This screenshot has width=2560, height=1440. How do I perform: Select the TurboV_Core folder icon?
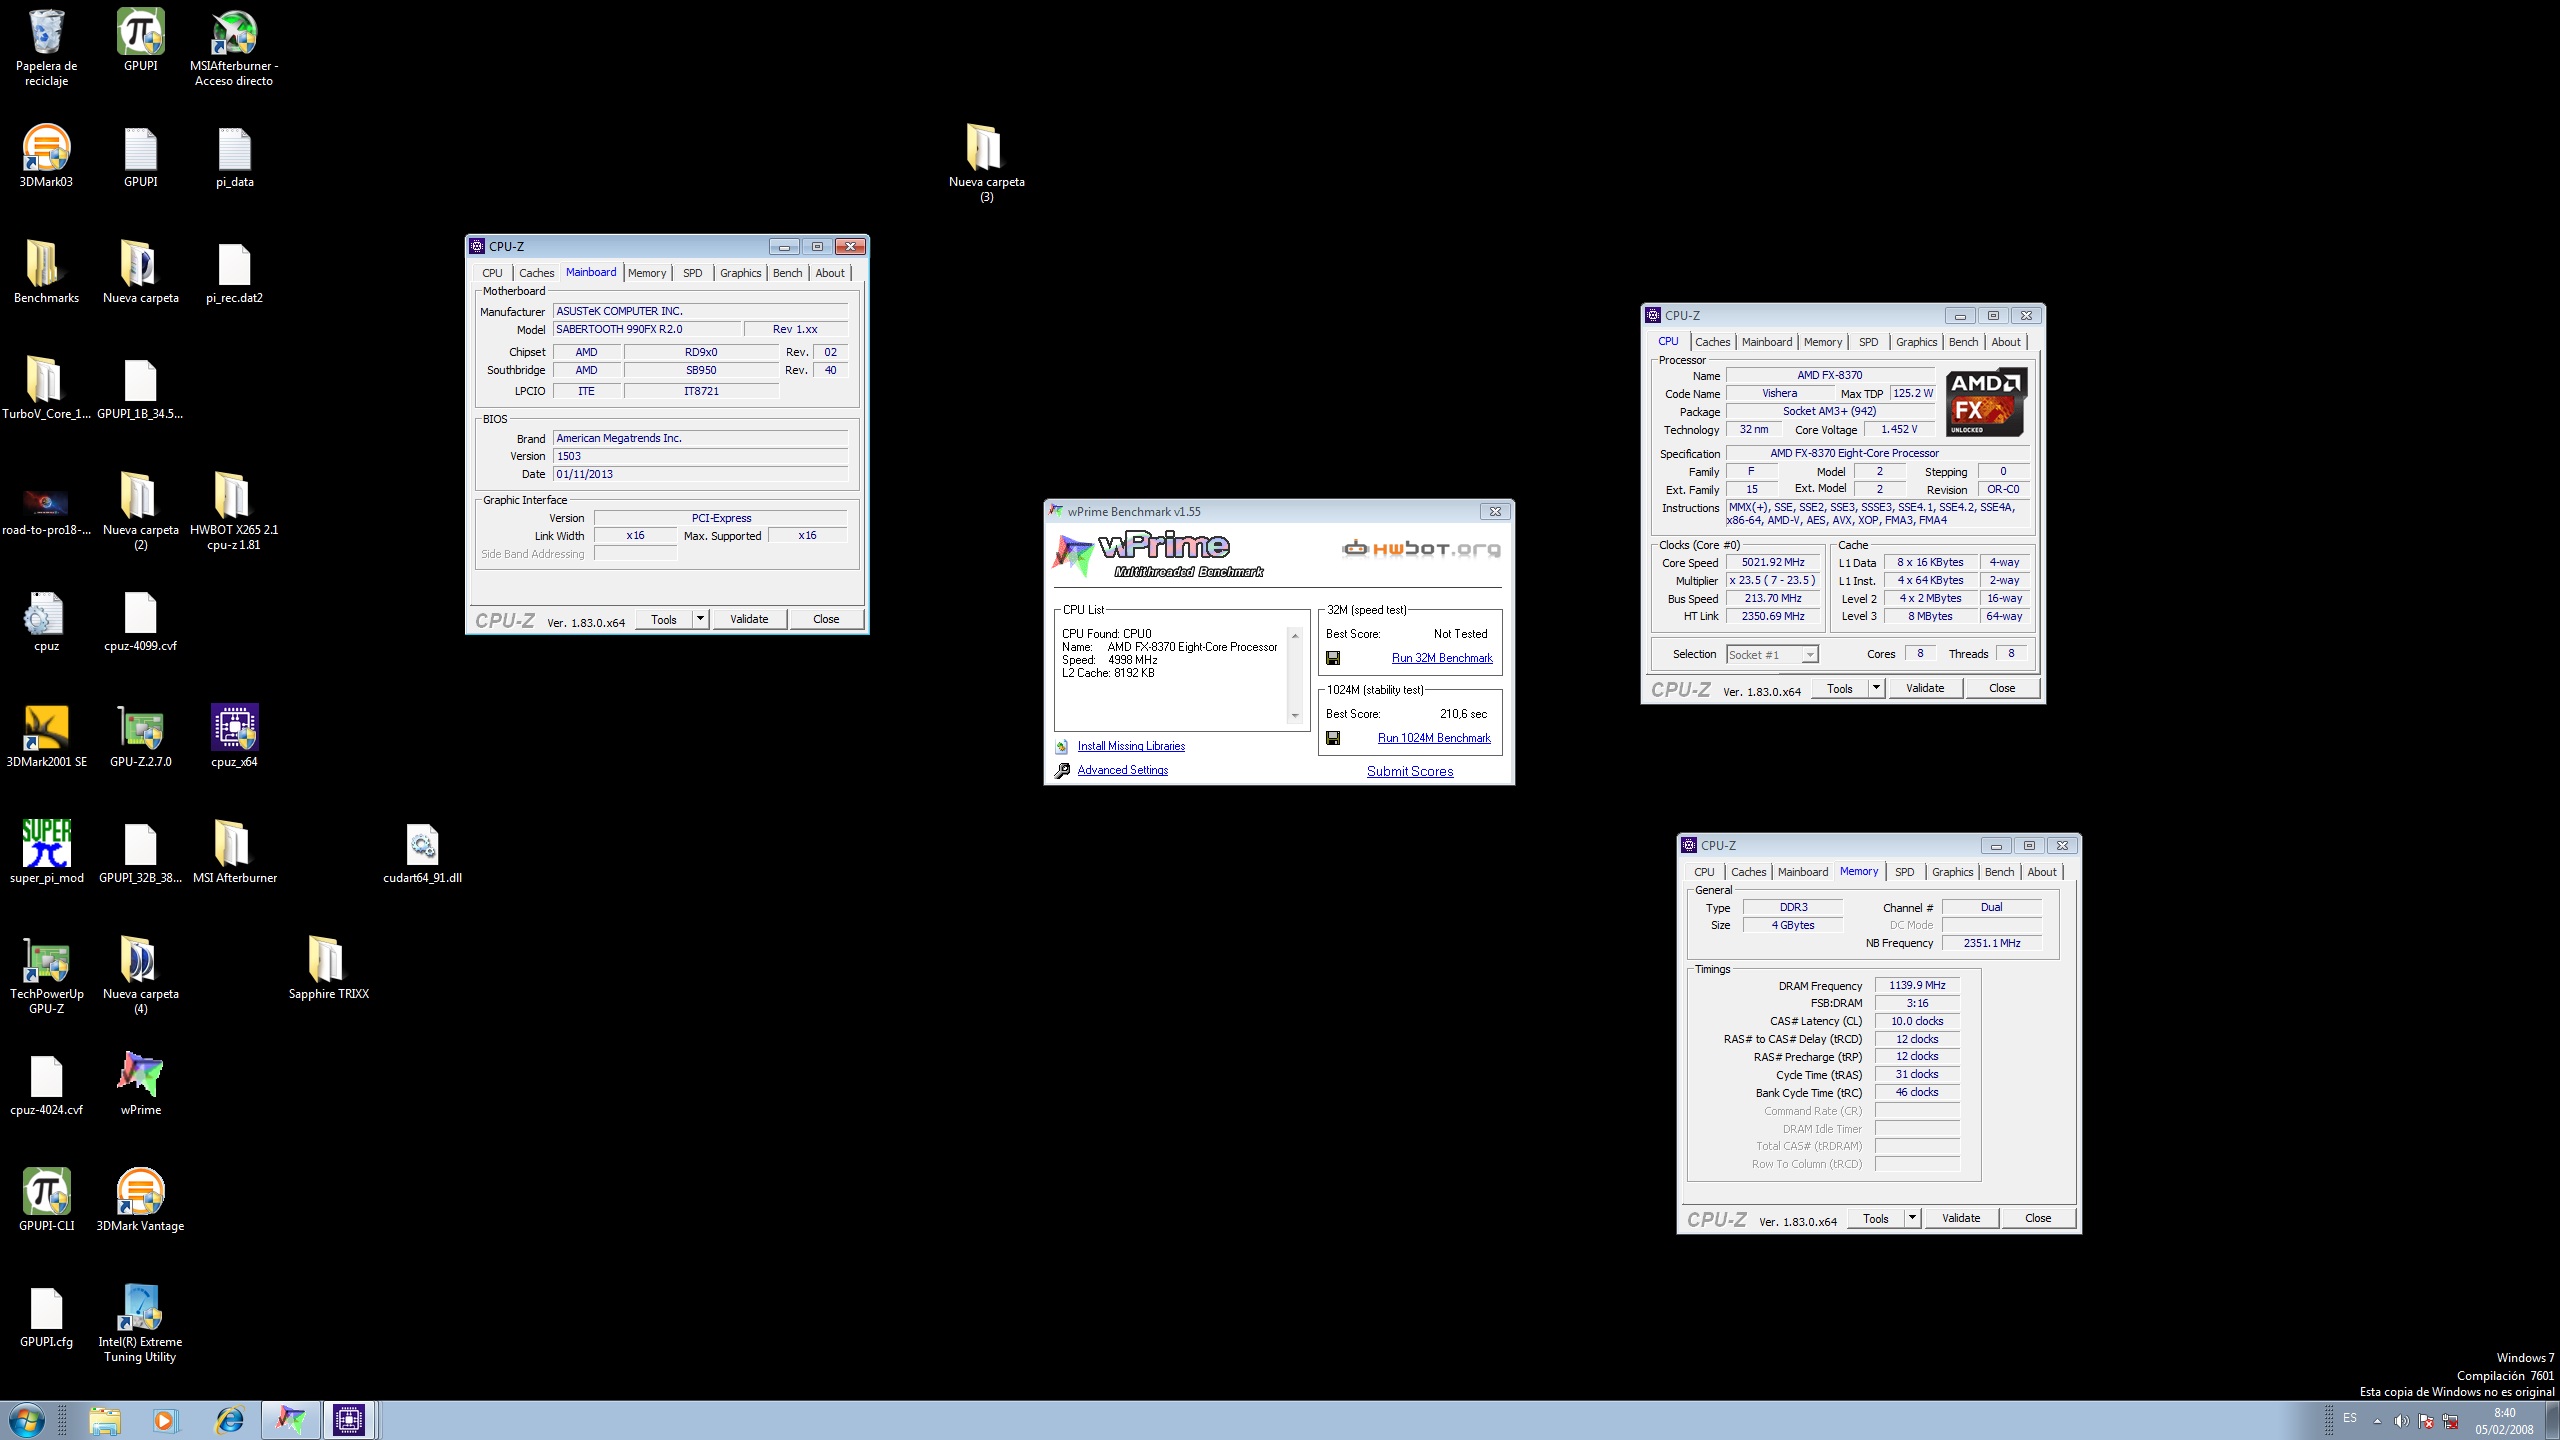[46, 381]
